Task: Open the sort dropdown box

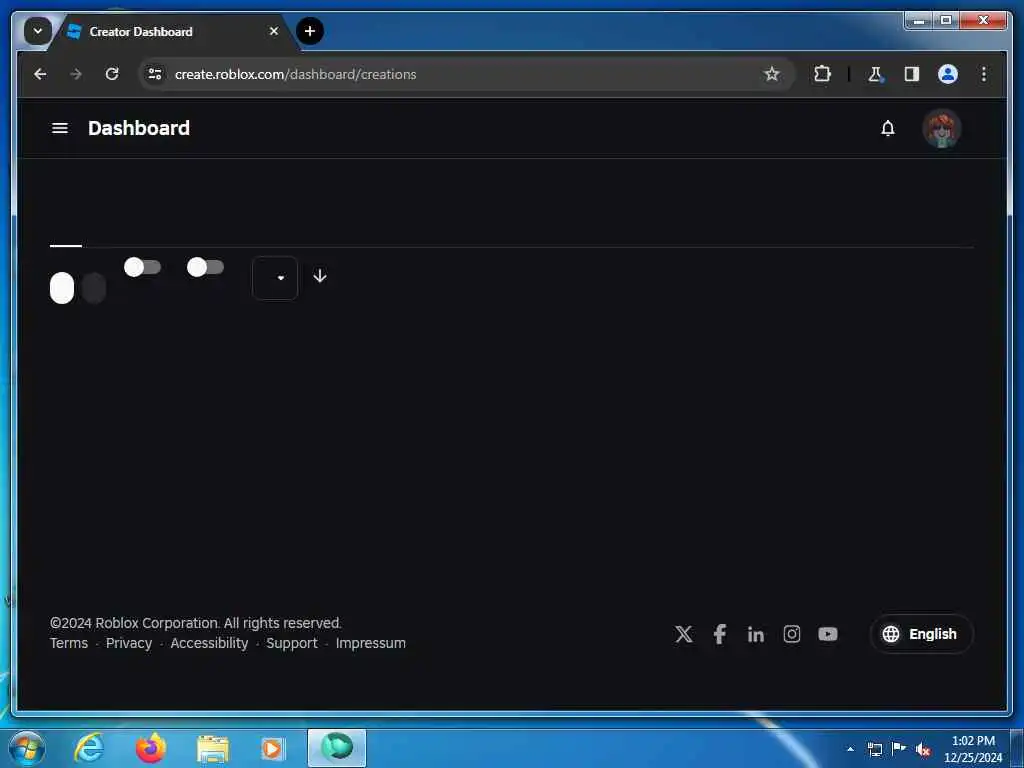Action: pos(275,278)
